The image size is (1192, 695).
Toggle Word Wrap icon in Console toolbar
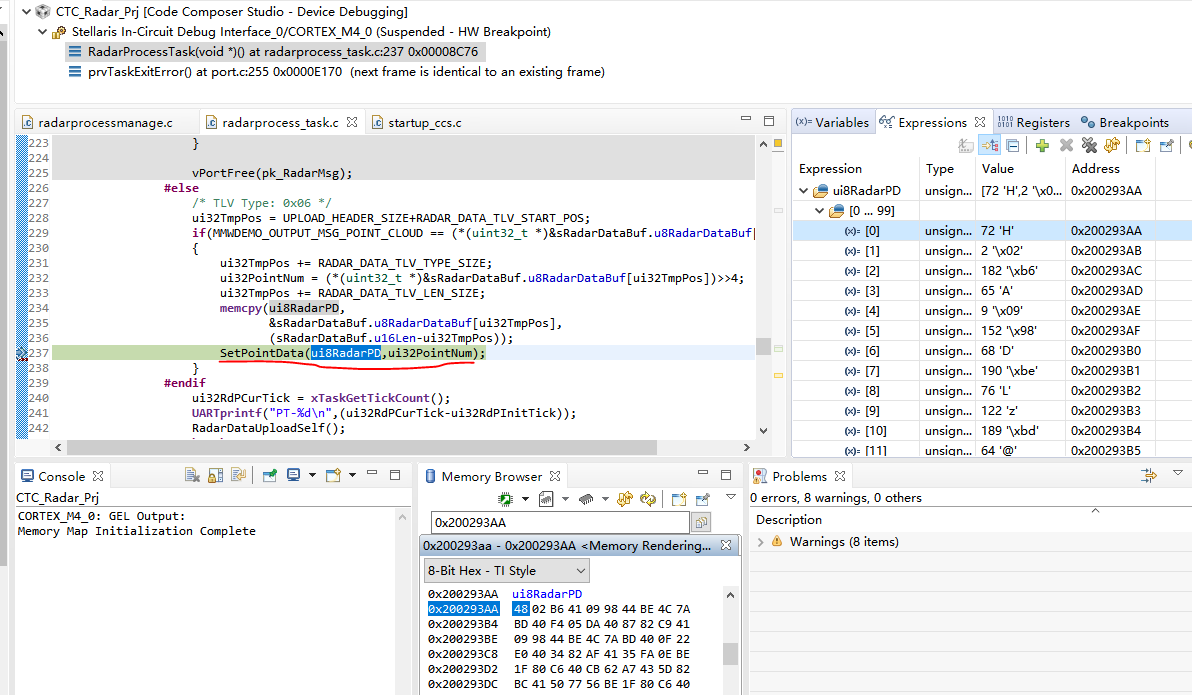pos(239,475)
